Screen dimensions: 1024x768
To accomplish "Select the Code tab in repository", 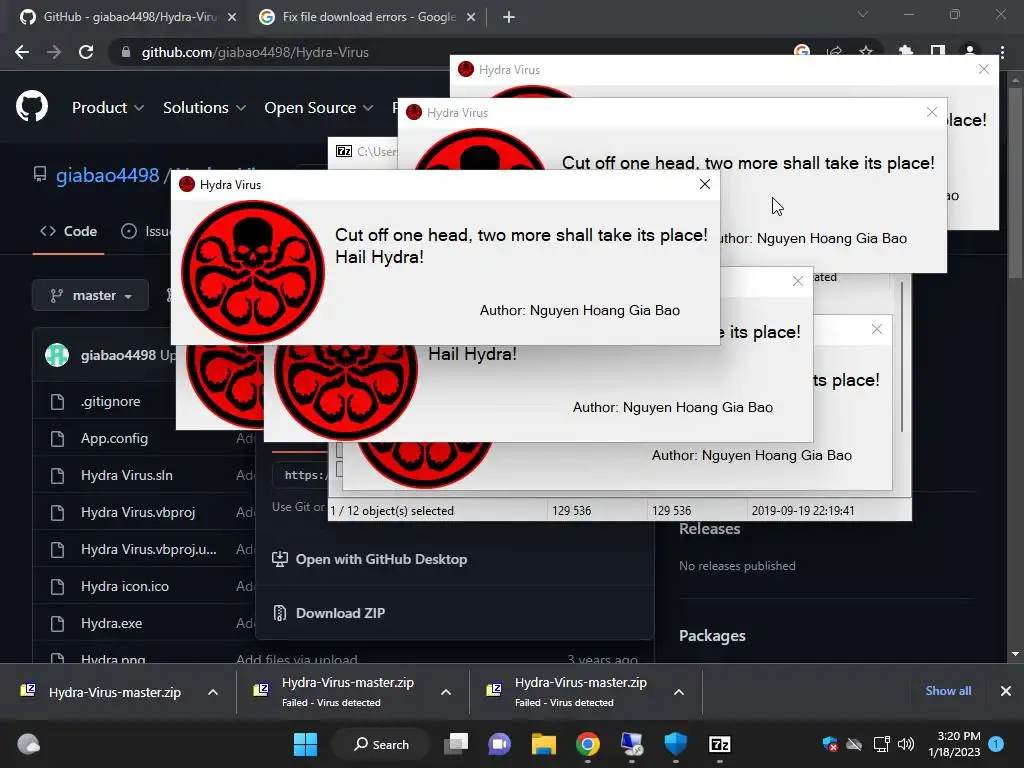I will [69, 231].
